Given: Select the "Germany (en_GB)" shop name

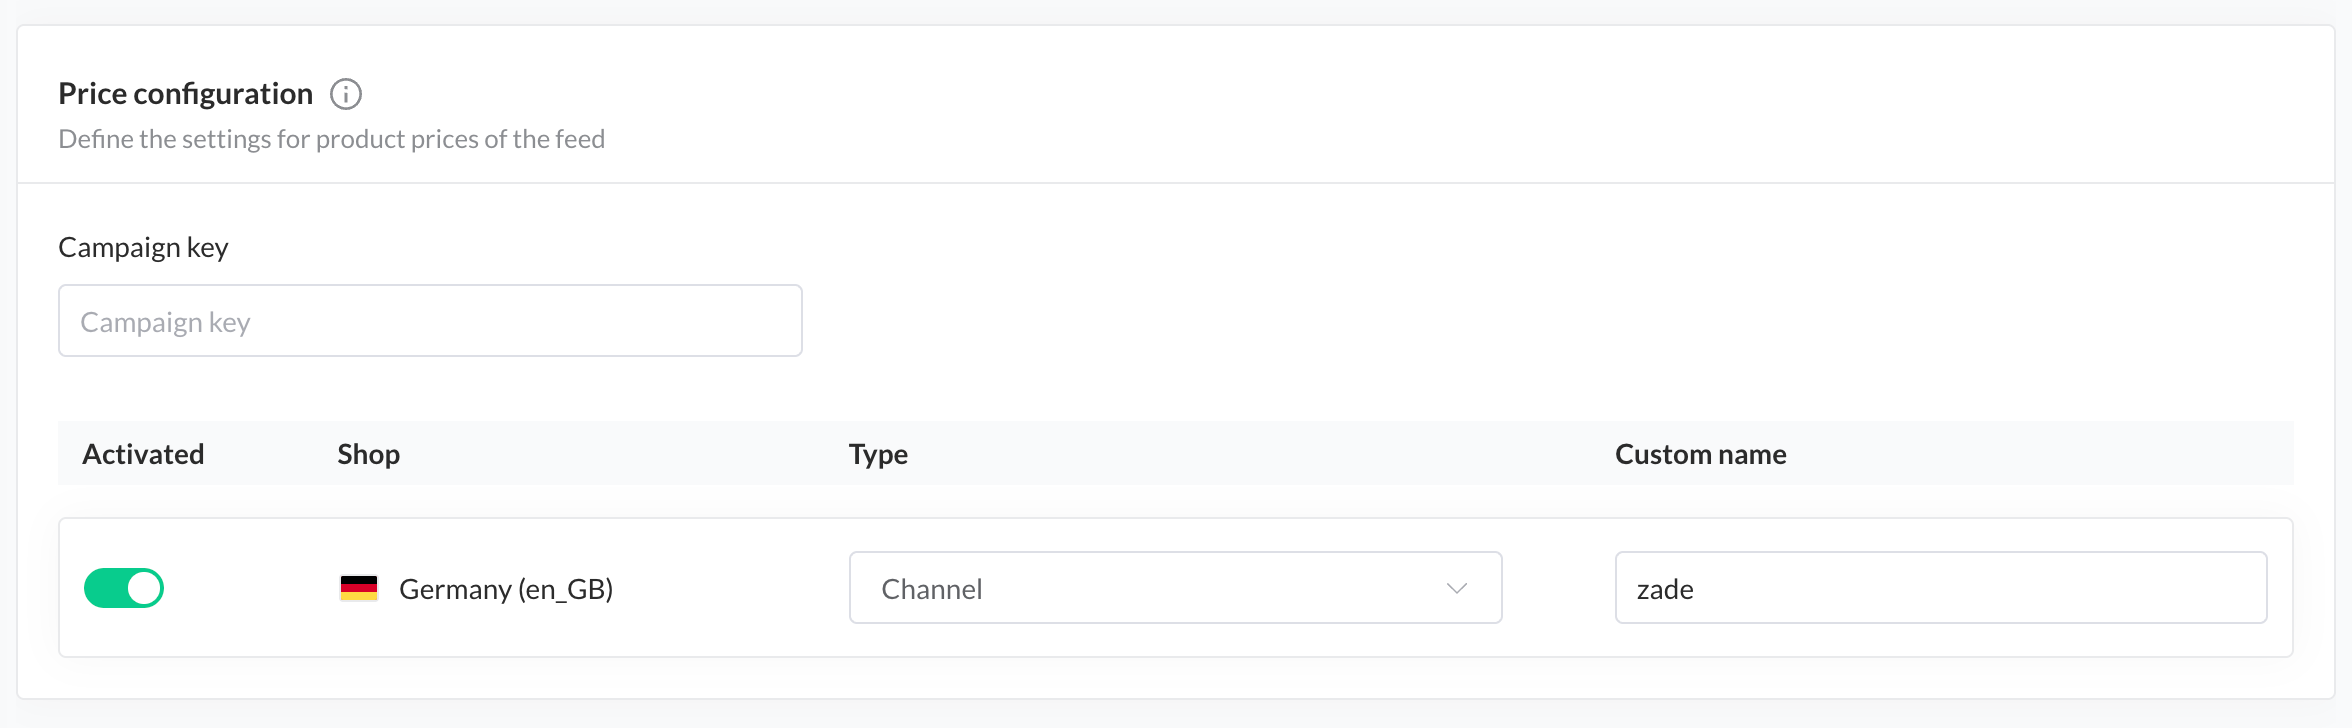Looking at the screenshot, I should click(506, 589).
